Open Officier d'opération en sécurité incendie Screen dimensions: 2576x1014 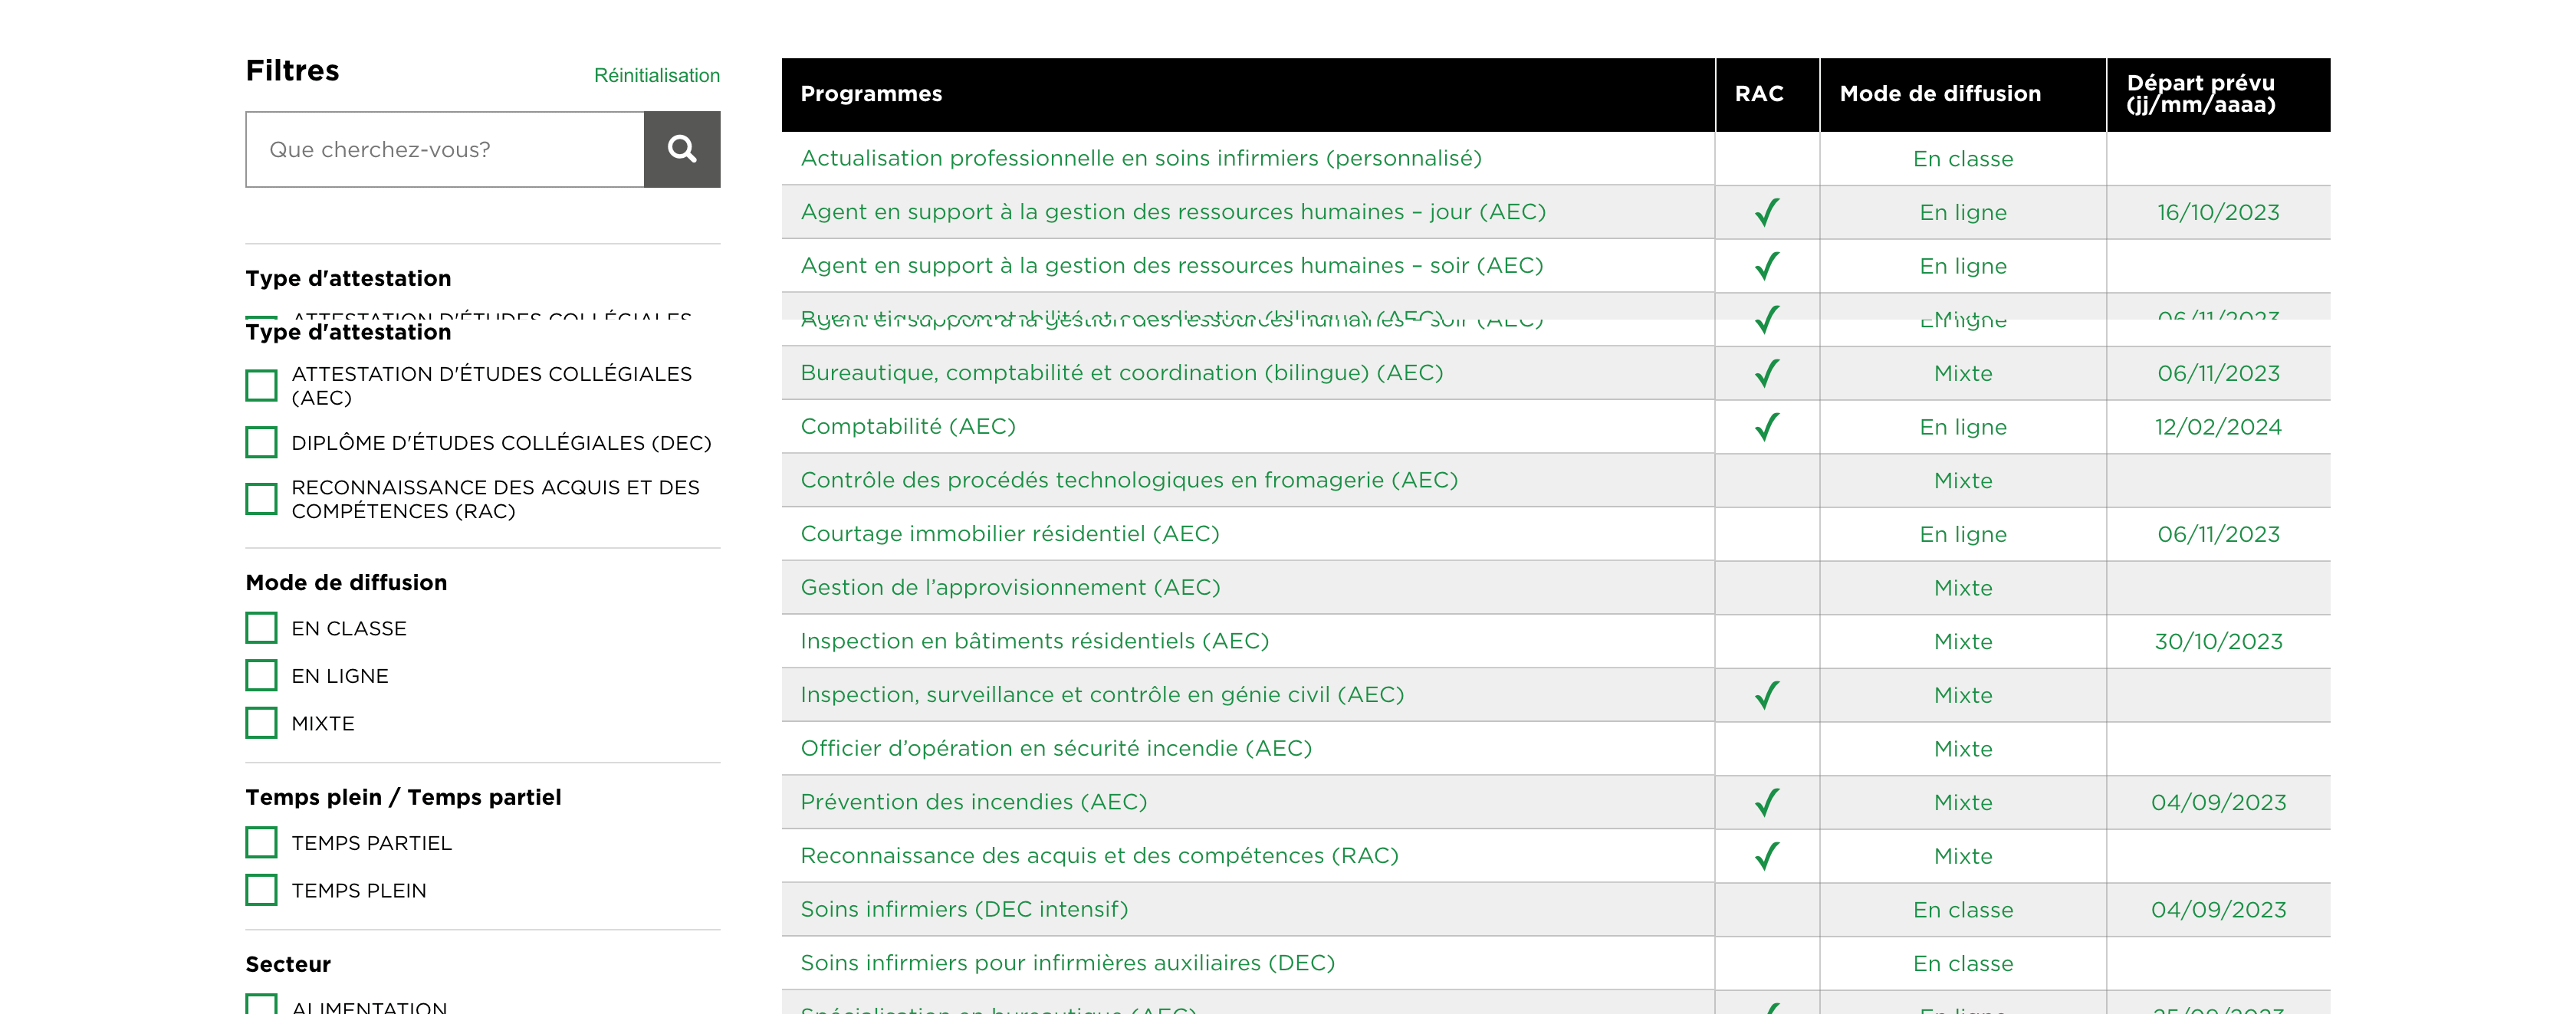click(1056, 748)
